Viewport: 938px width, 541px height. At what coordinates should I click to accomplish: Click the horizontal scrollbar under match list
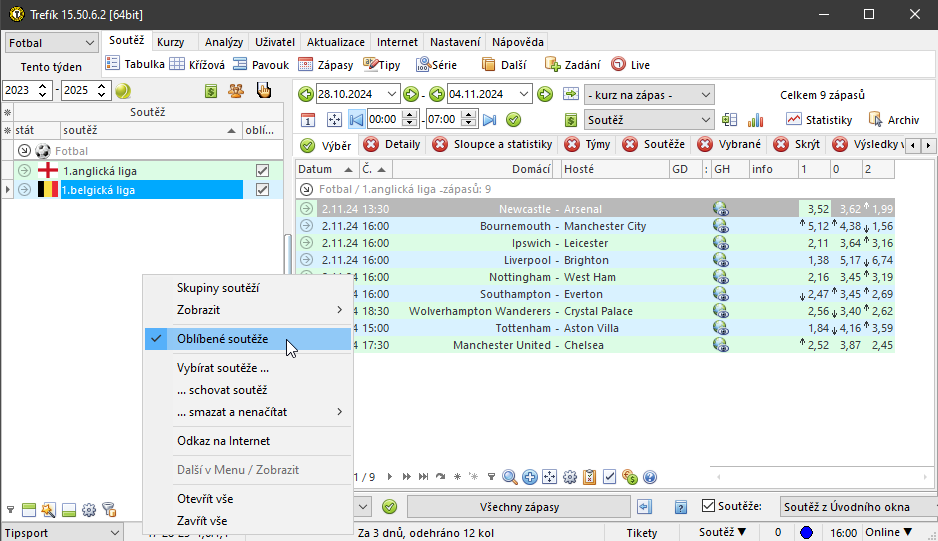pos(822,477)
